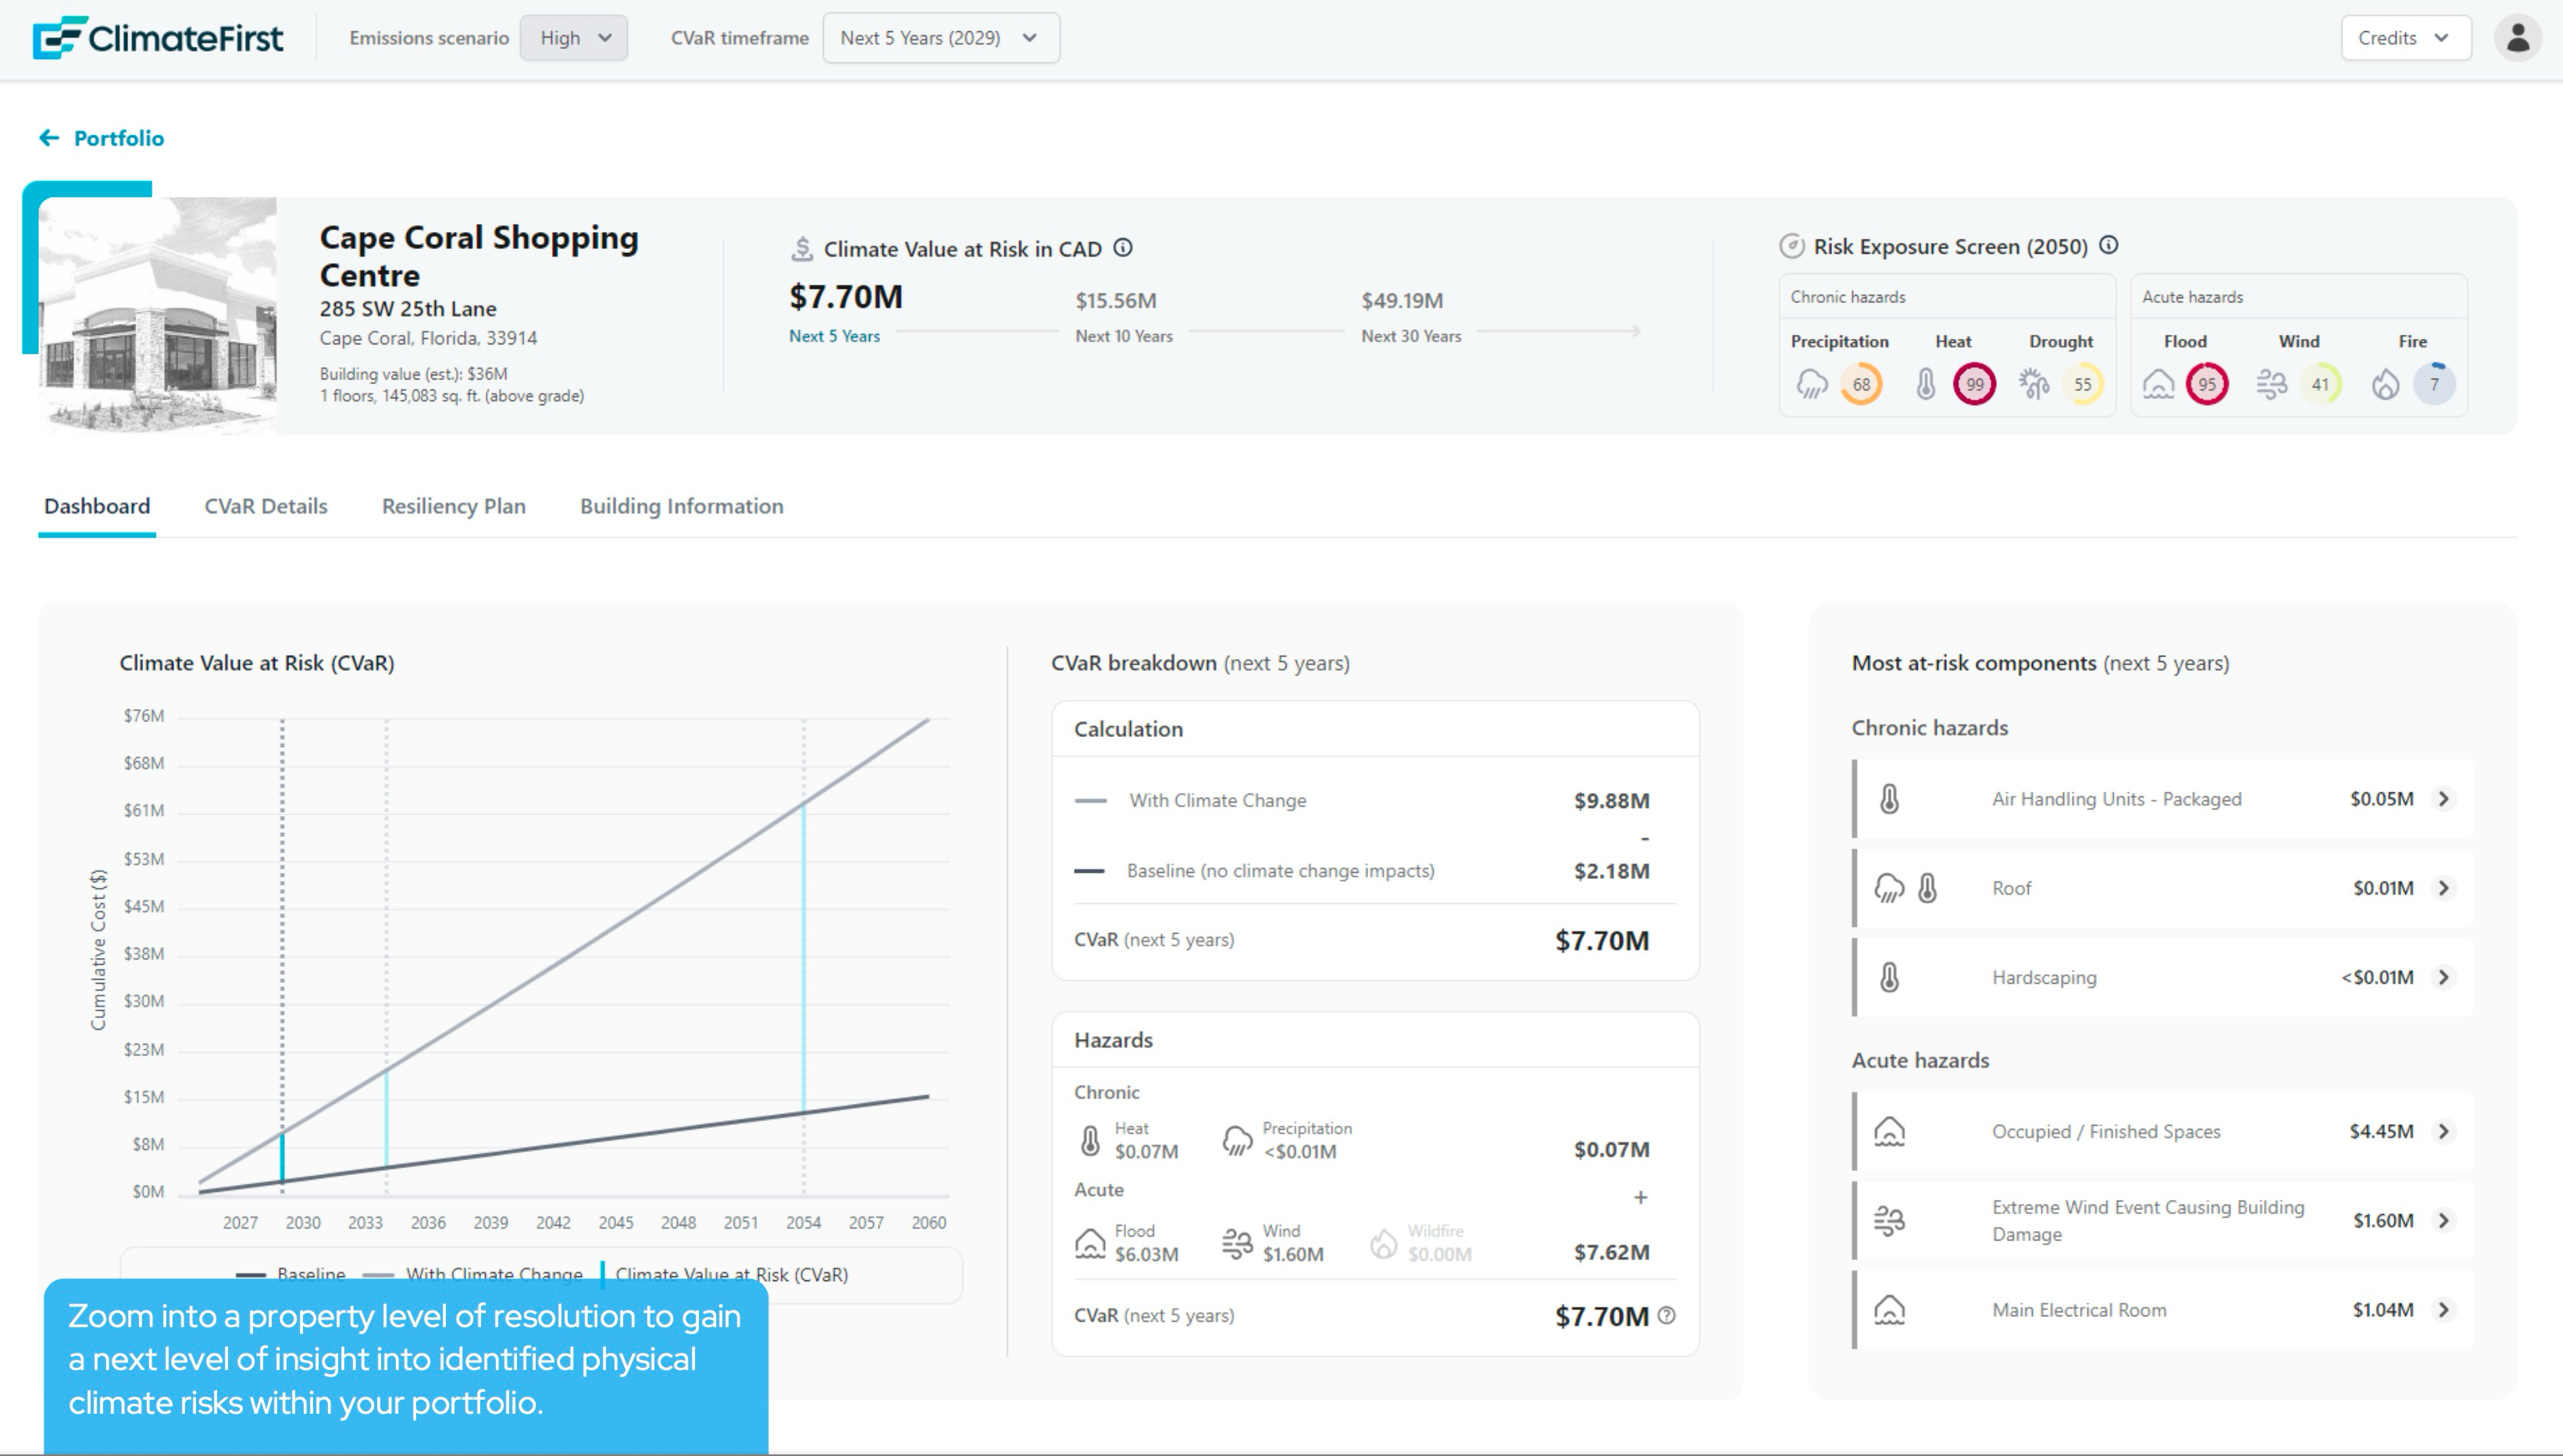Open the user profile avatar
Image resolution: width=2563 pixels, height=1456 pixels.
tap(2517, 38)
